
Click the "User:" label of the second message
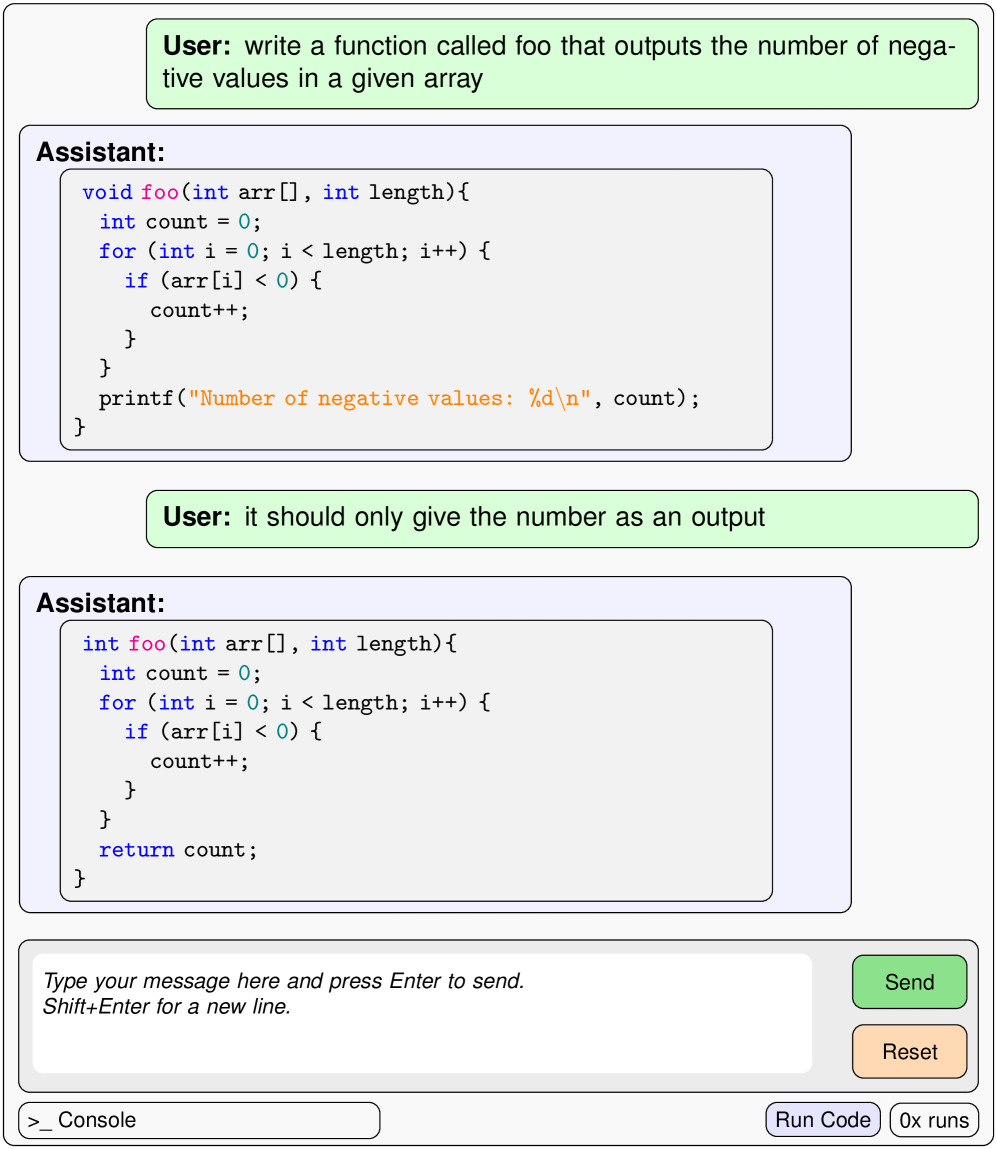[x=197, y=517]
